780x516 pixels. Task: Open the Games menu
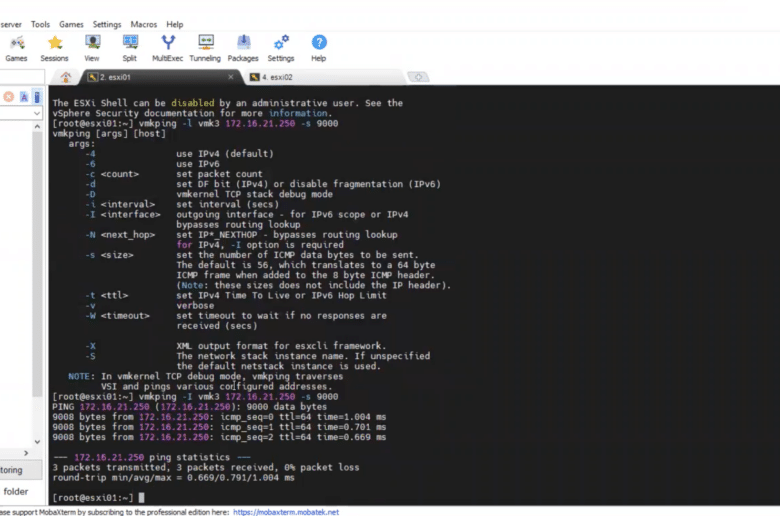click(71, 24)
